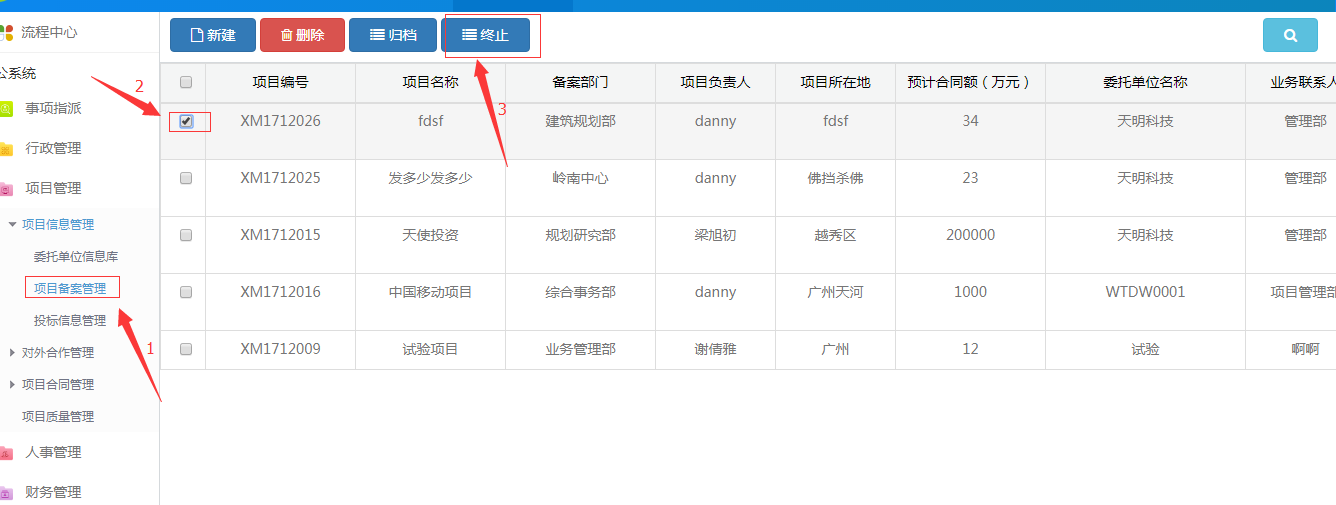This screenshot has height=505, width=1336.
Task: Toggle the select-all checkbox in table header
Action: click(x=186, y=82)
